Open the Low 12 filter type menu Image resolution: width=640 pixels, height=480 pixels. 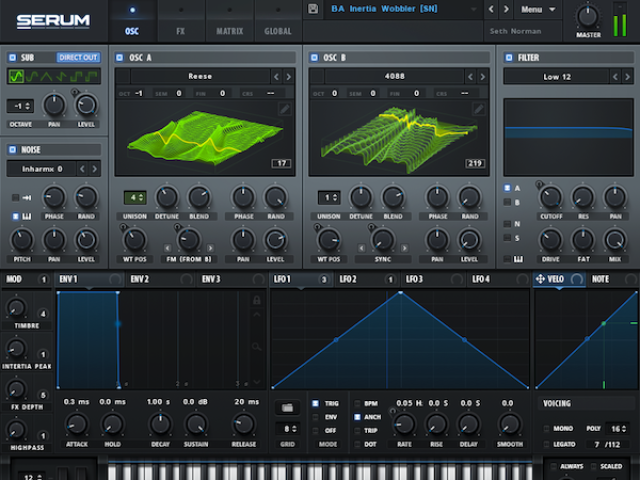[x=557, y=77]
